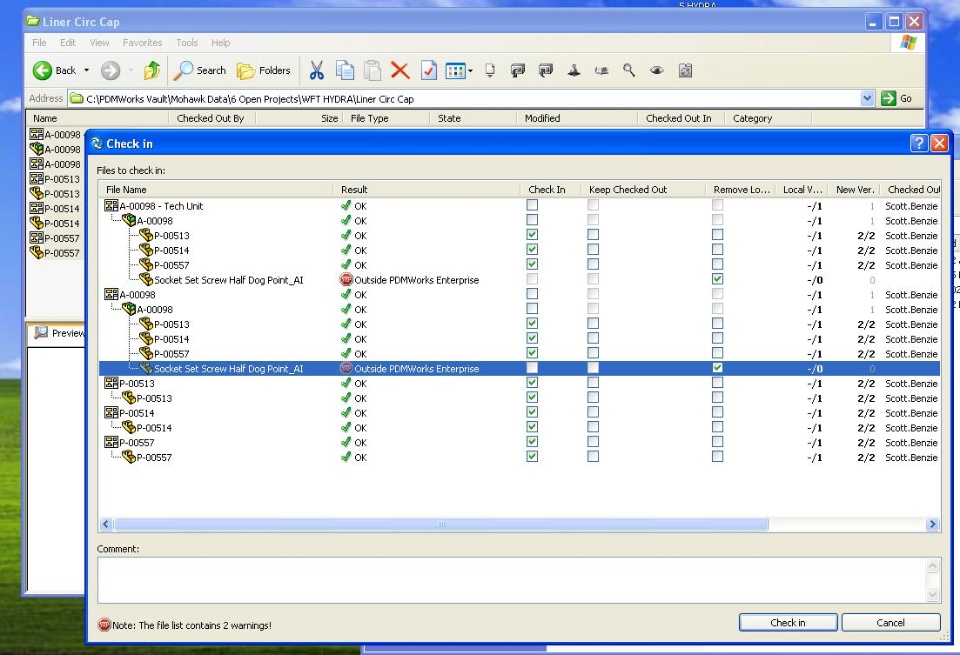Click the file list scroll-right arrow
Viewport: 960px width, 655px height.
(x=932, y=524)
